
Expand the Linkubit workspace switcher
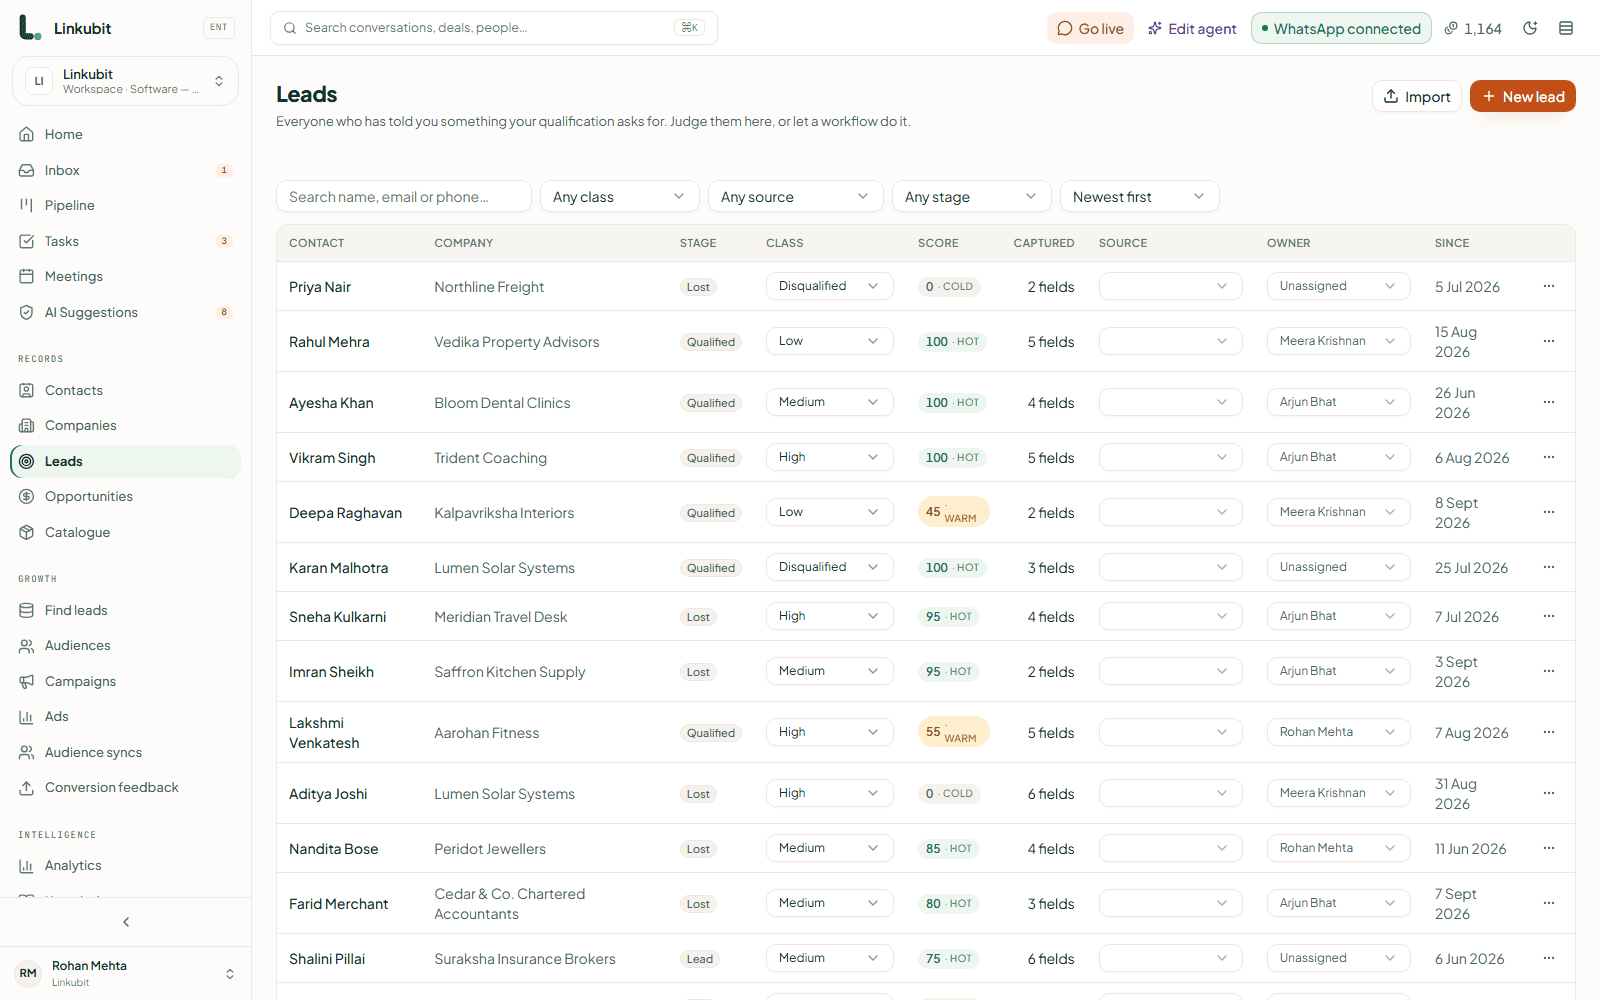pos(125,81)
